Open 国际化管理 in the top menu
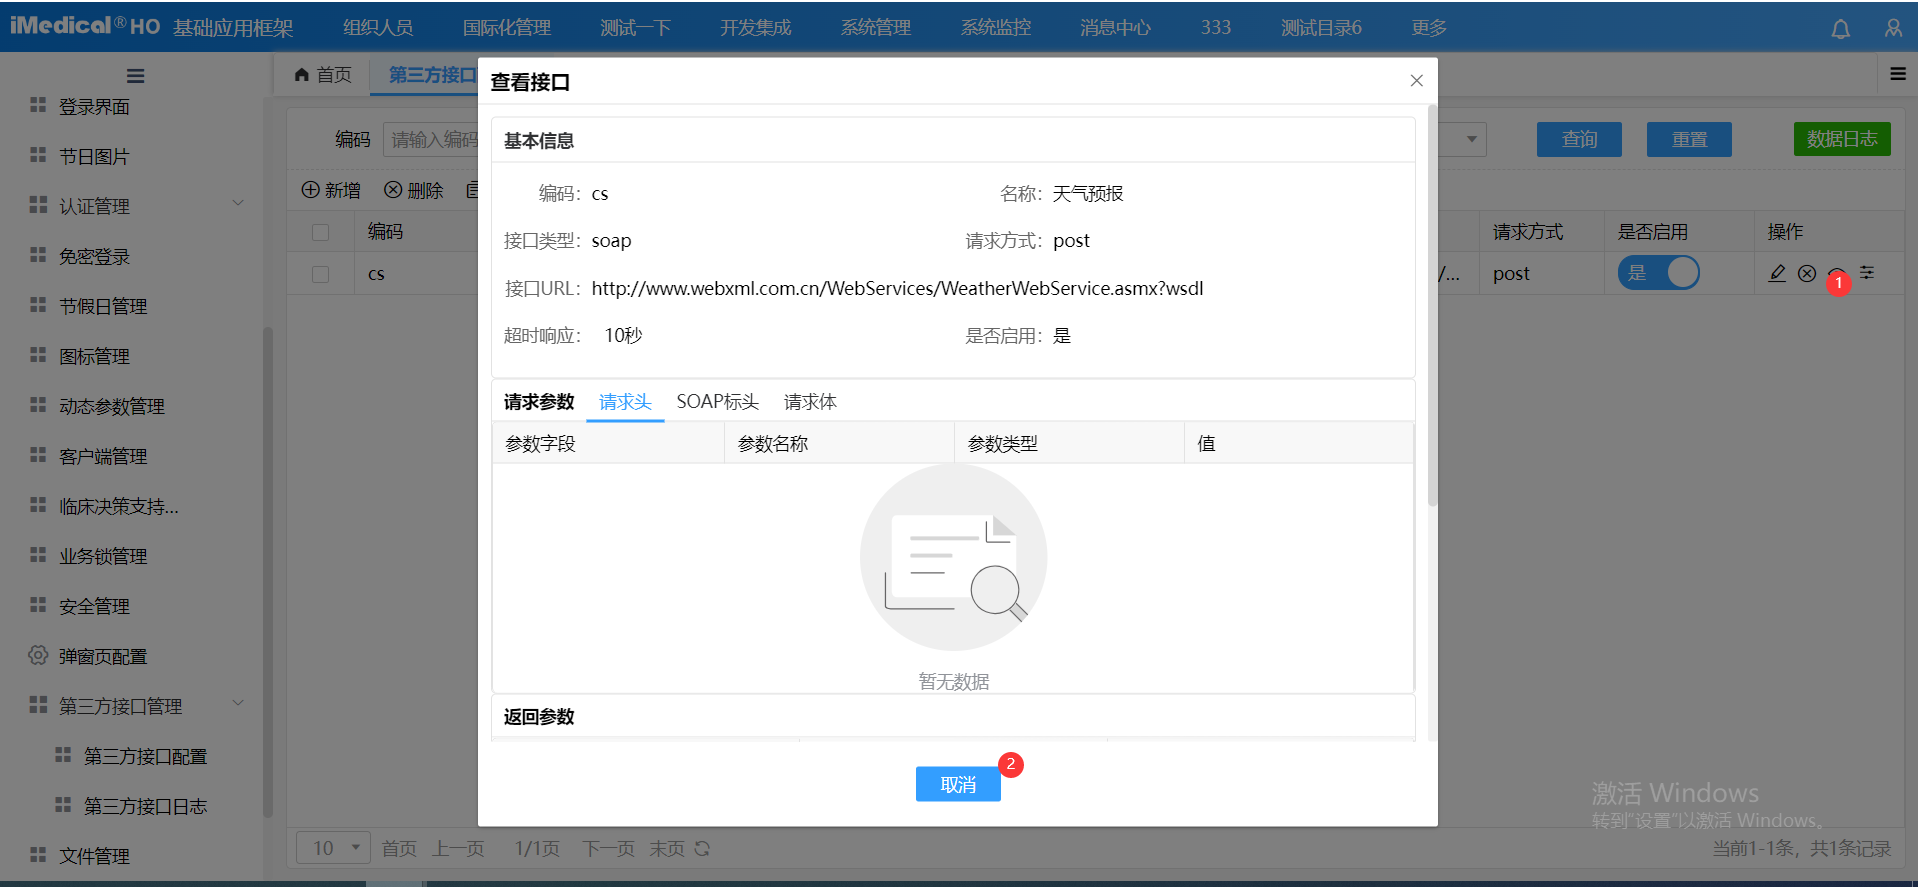Image resolution: width=1920 pixels, height=887 pixels. (507, 28)
